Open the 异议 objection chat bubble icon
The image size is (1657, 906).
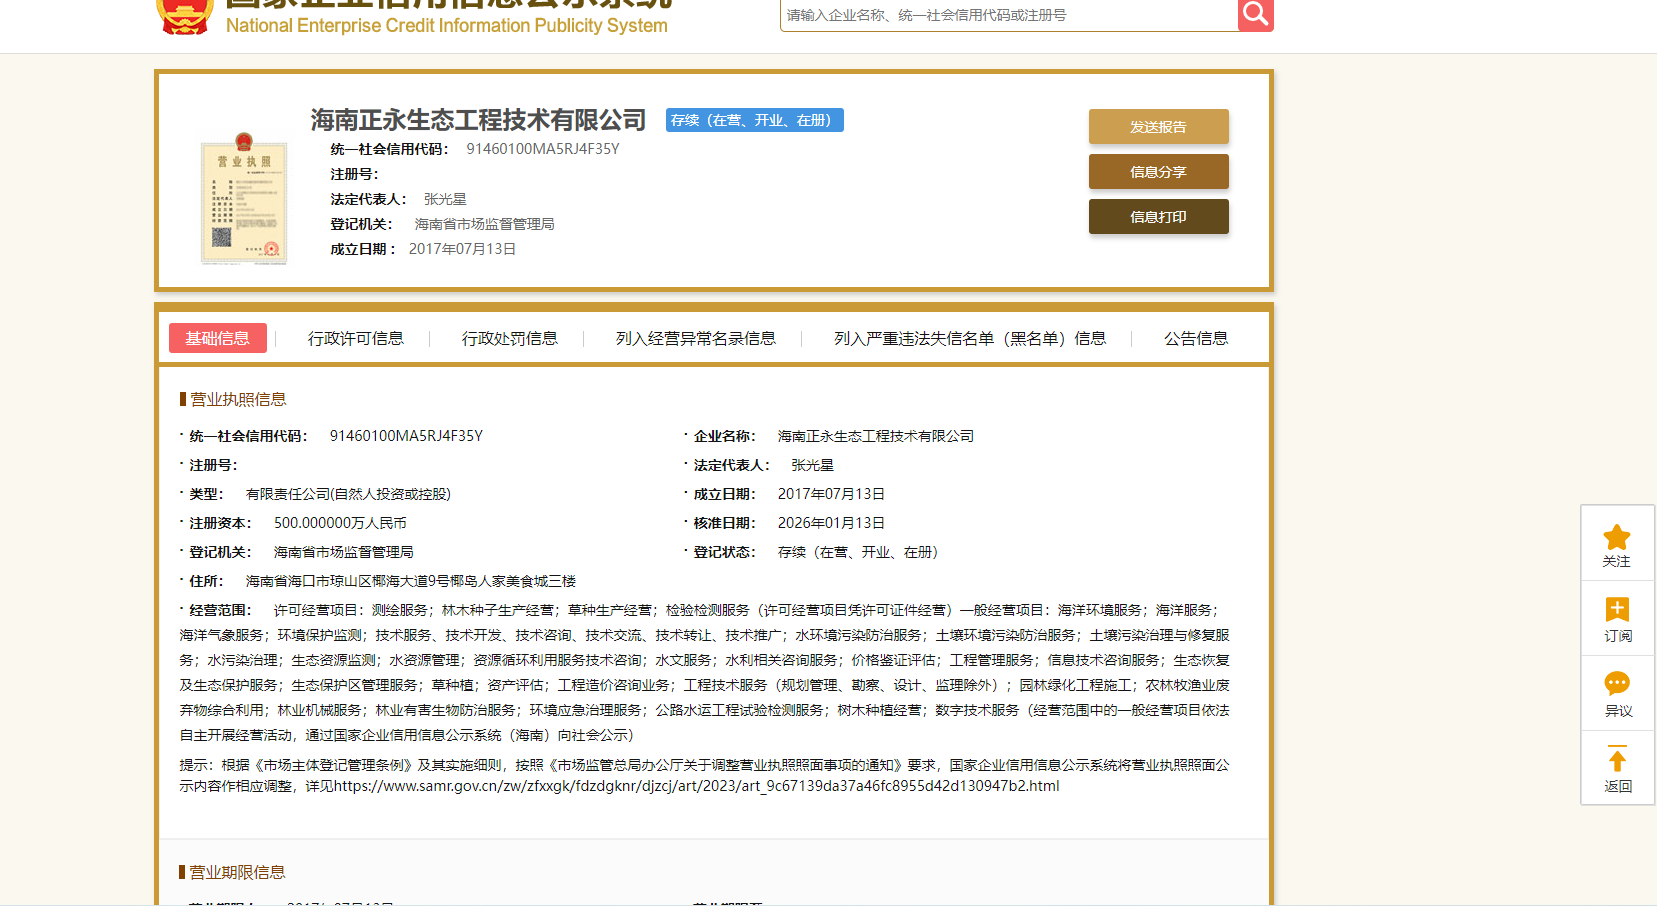(x=1617, y=684)
